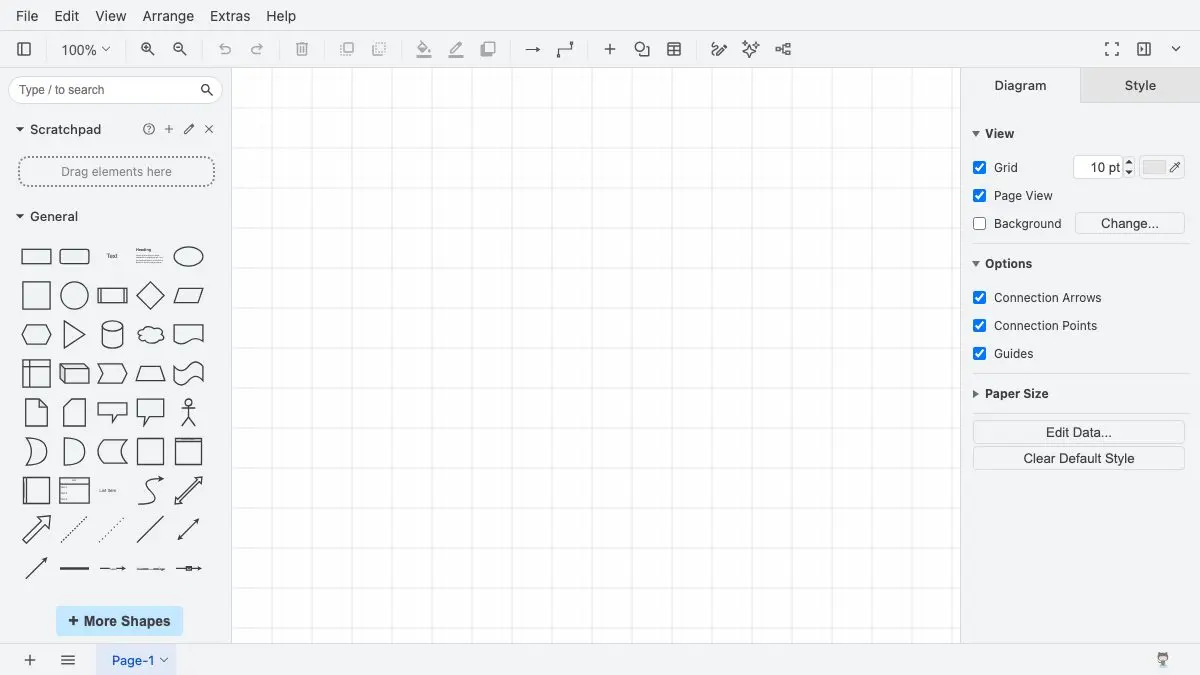Viewport: 1200px width, 675px height.
Task: Click the redo arrow icon
Action: [257, 49]
